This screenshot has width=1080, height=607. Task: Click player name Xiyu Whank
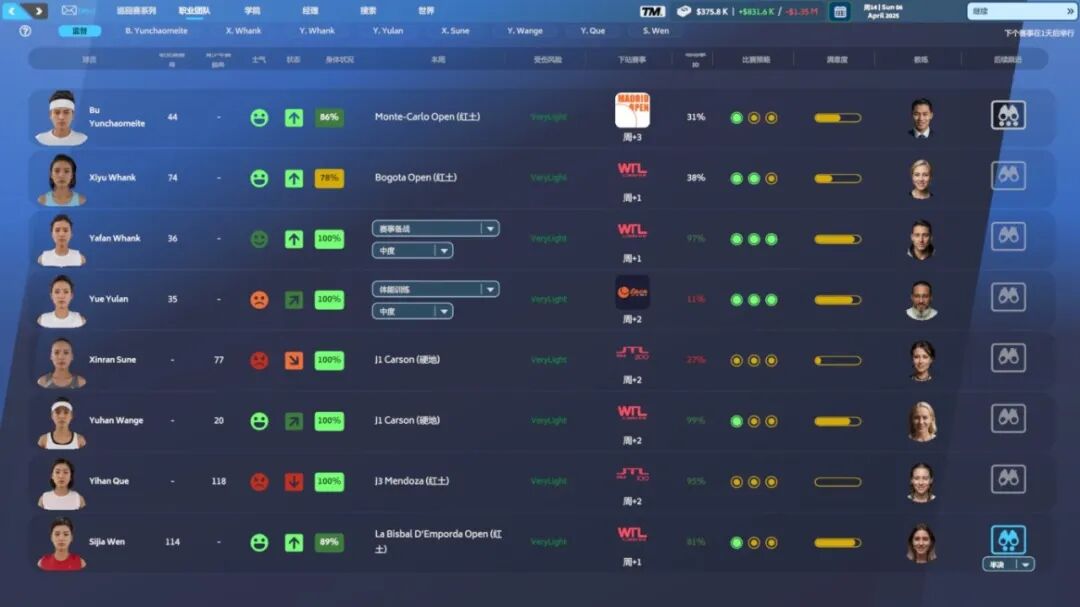pos(112,178)
